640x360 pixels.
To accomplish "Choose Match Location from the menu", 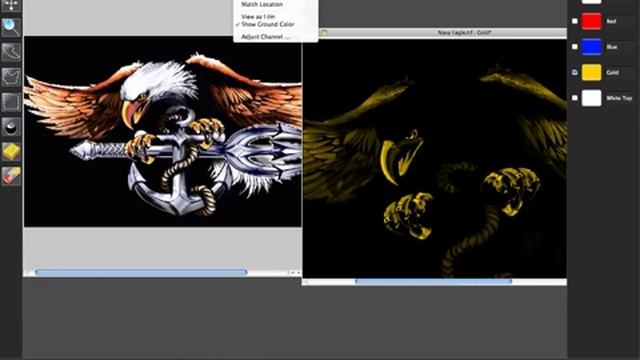I will (x=262, y=4).
